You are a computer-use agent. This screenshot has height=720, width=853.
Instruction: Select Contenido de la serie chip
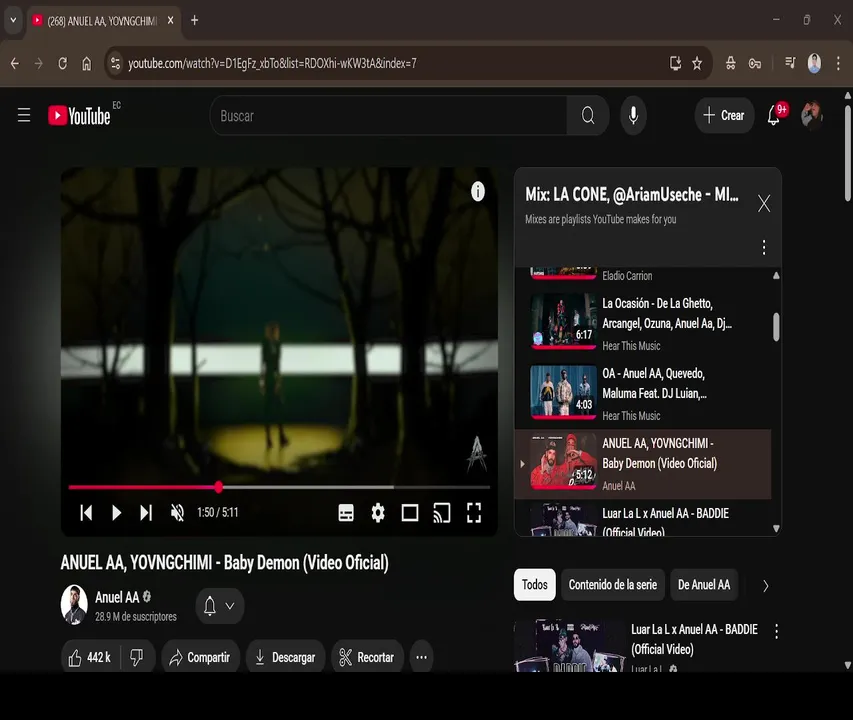coord(613,585)
